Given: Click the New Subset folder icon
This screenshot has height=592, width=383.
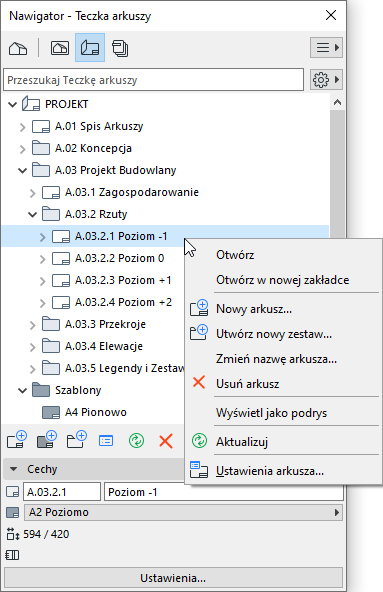Looking at the screenshot, I should 77,440.
